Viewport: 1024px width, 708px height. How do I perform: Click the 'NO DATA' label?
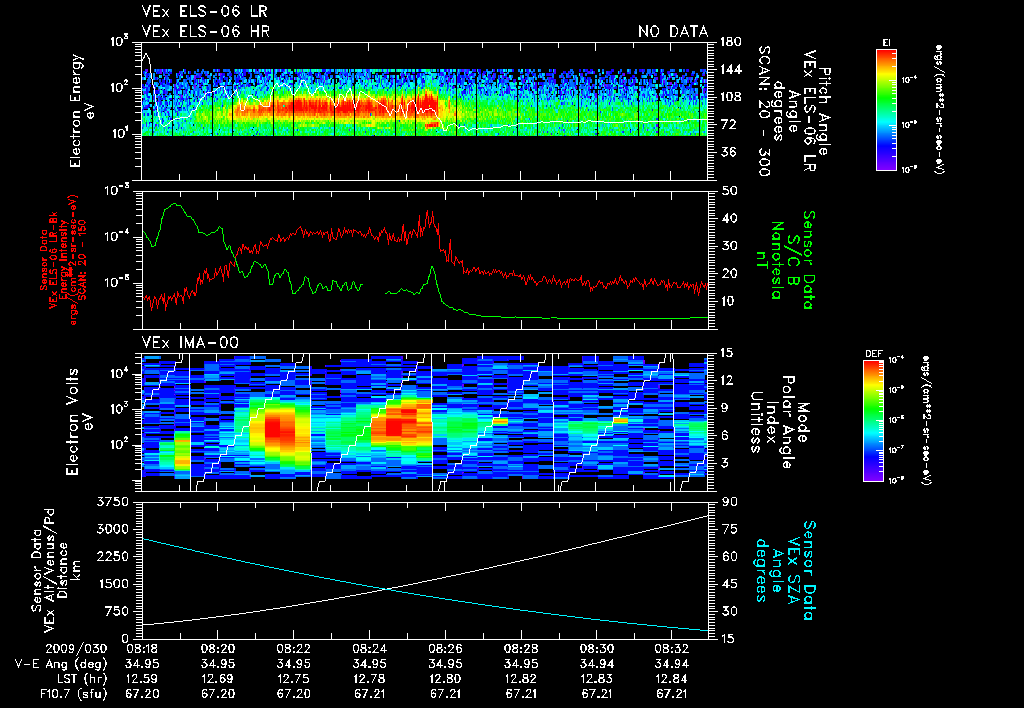[673, 31]
